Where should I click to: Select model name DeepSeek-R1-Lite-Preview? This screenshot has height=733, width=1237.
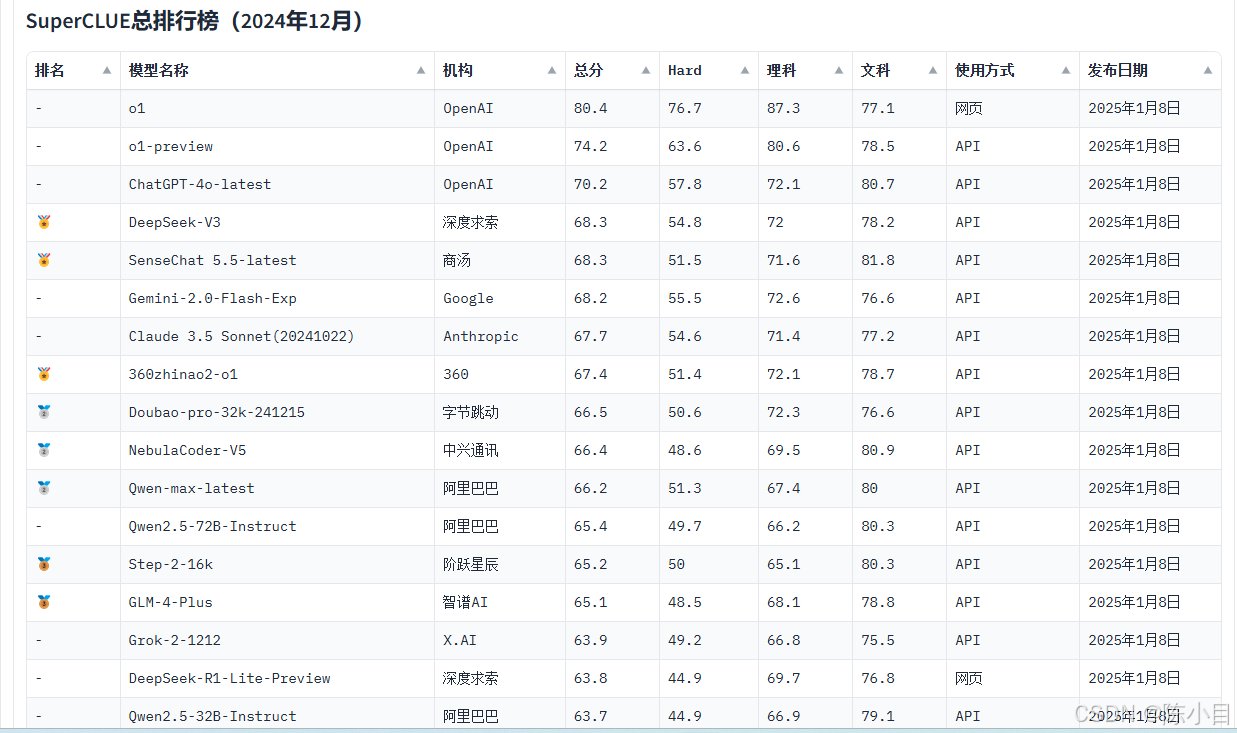click(230, 678)
